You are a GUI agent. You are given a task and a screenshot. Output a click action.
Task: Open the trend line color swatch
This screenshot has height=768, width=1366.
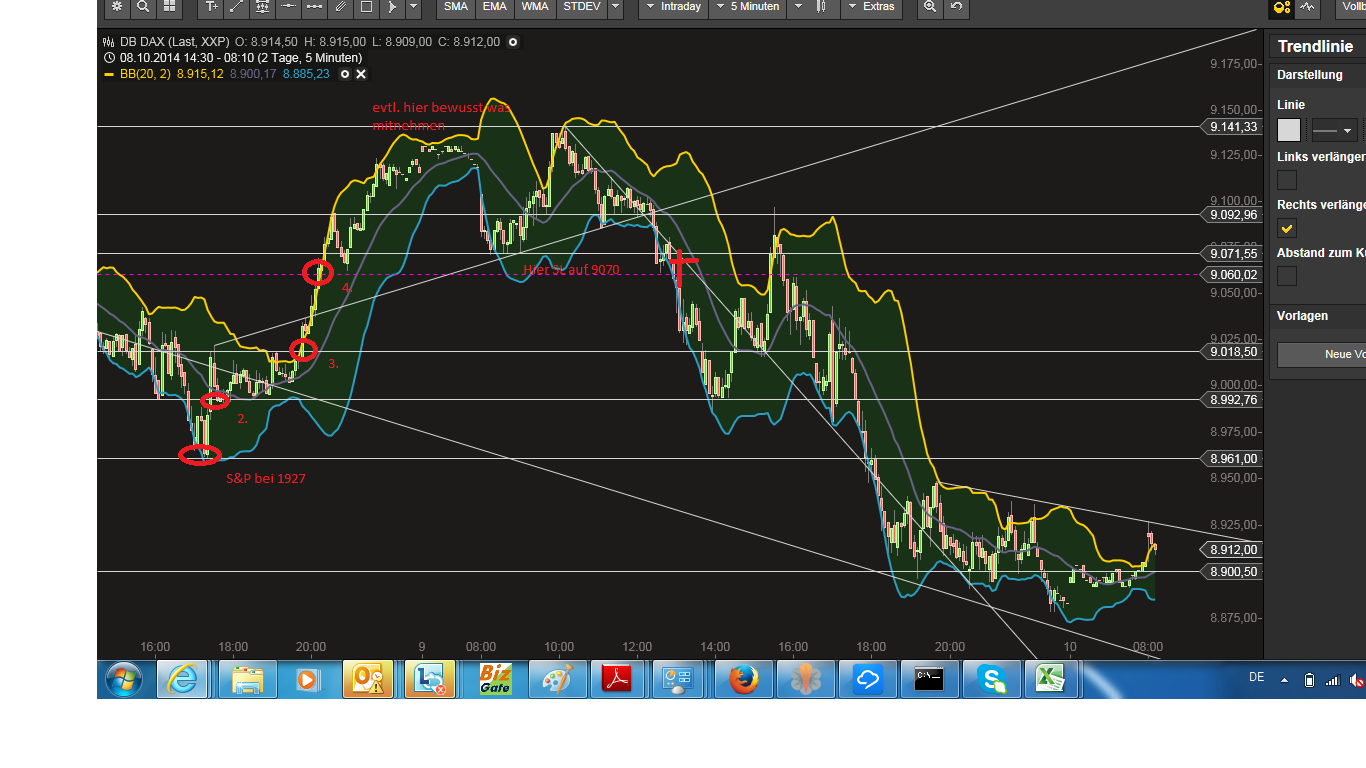[x=1289, y=130]
